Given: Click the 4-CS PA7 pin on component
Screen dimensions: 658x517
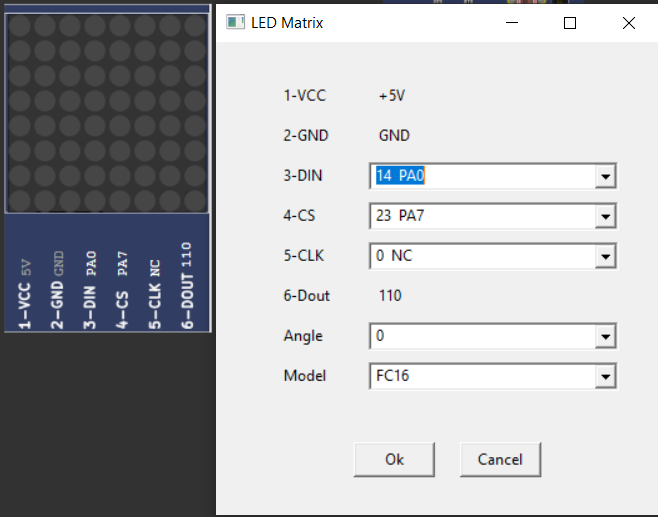Looking at the screenshot, I should click(122, 290).
